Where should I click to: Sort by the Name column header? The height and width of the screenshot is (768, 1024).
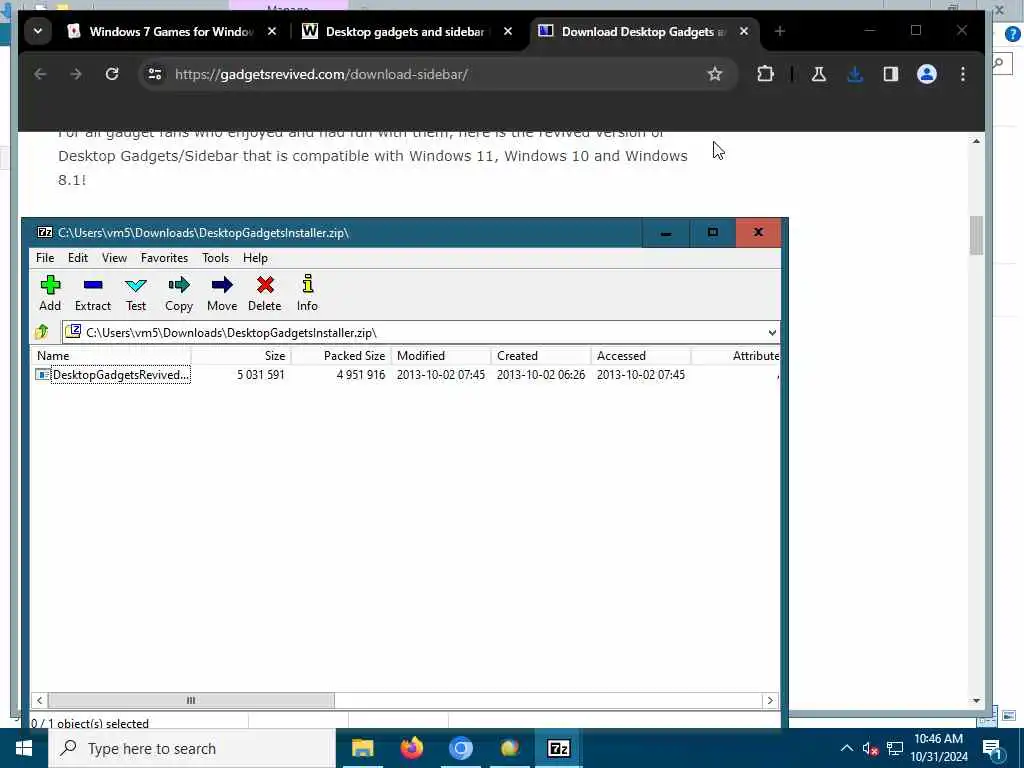[111, 356]
